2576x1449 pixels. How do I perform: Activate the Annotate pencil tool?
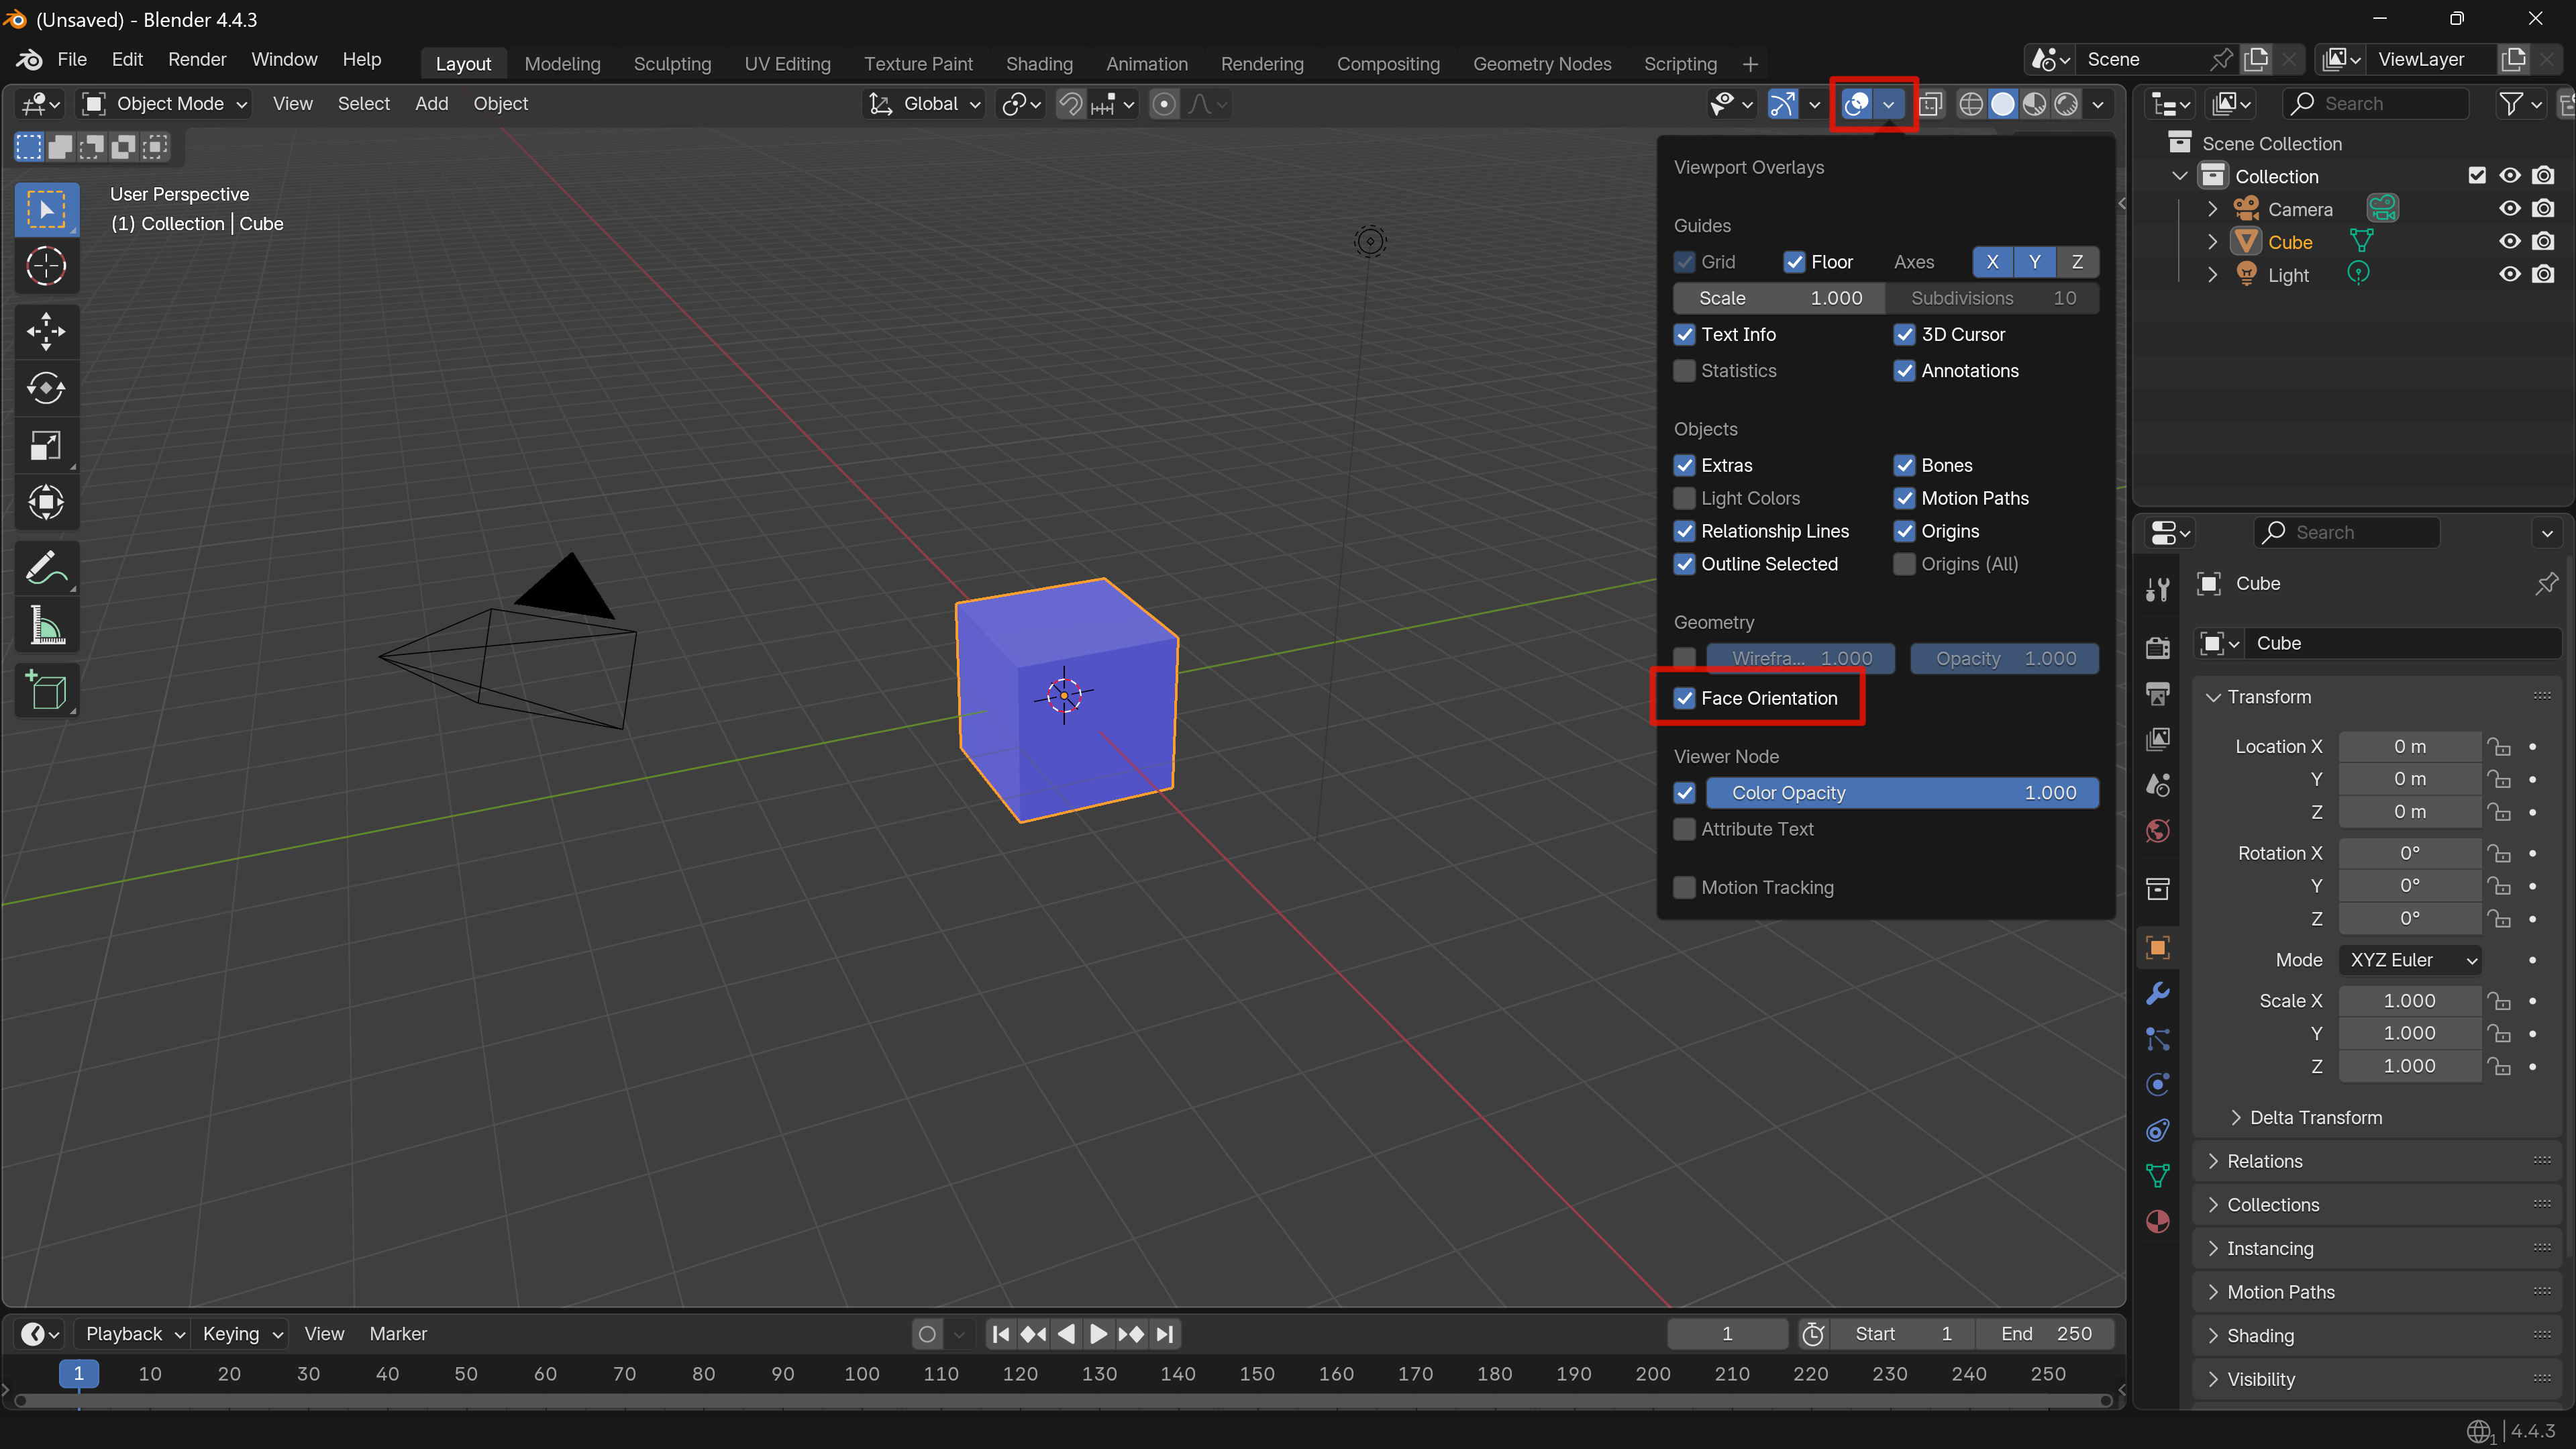click(x=46, y=569)
